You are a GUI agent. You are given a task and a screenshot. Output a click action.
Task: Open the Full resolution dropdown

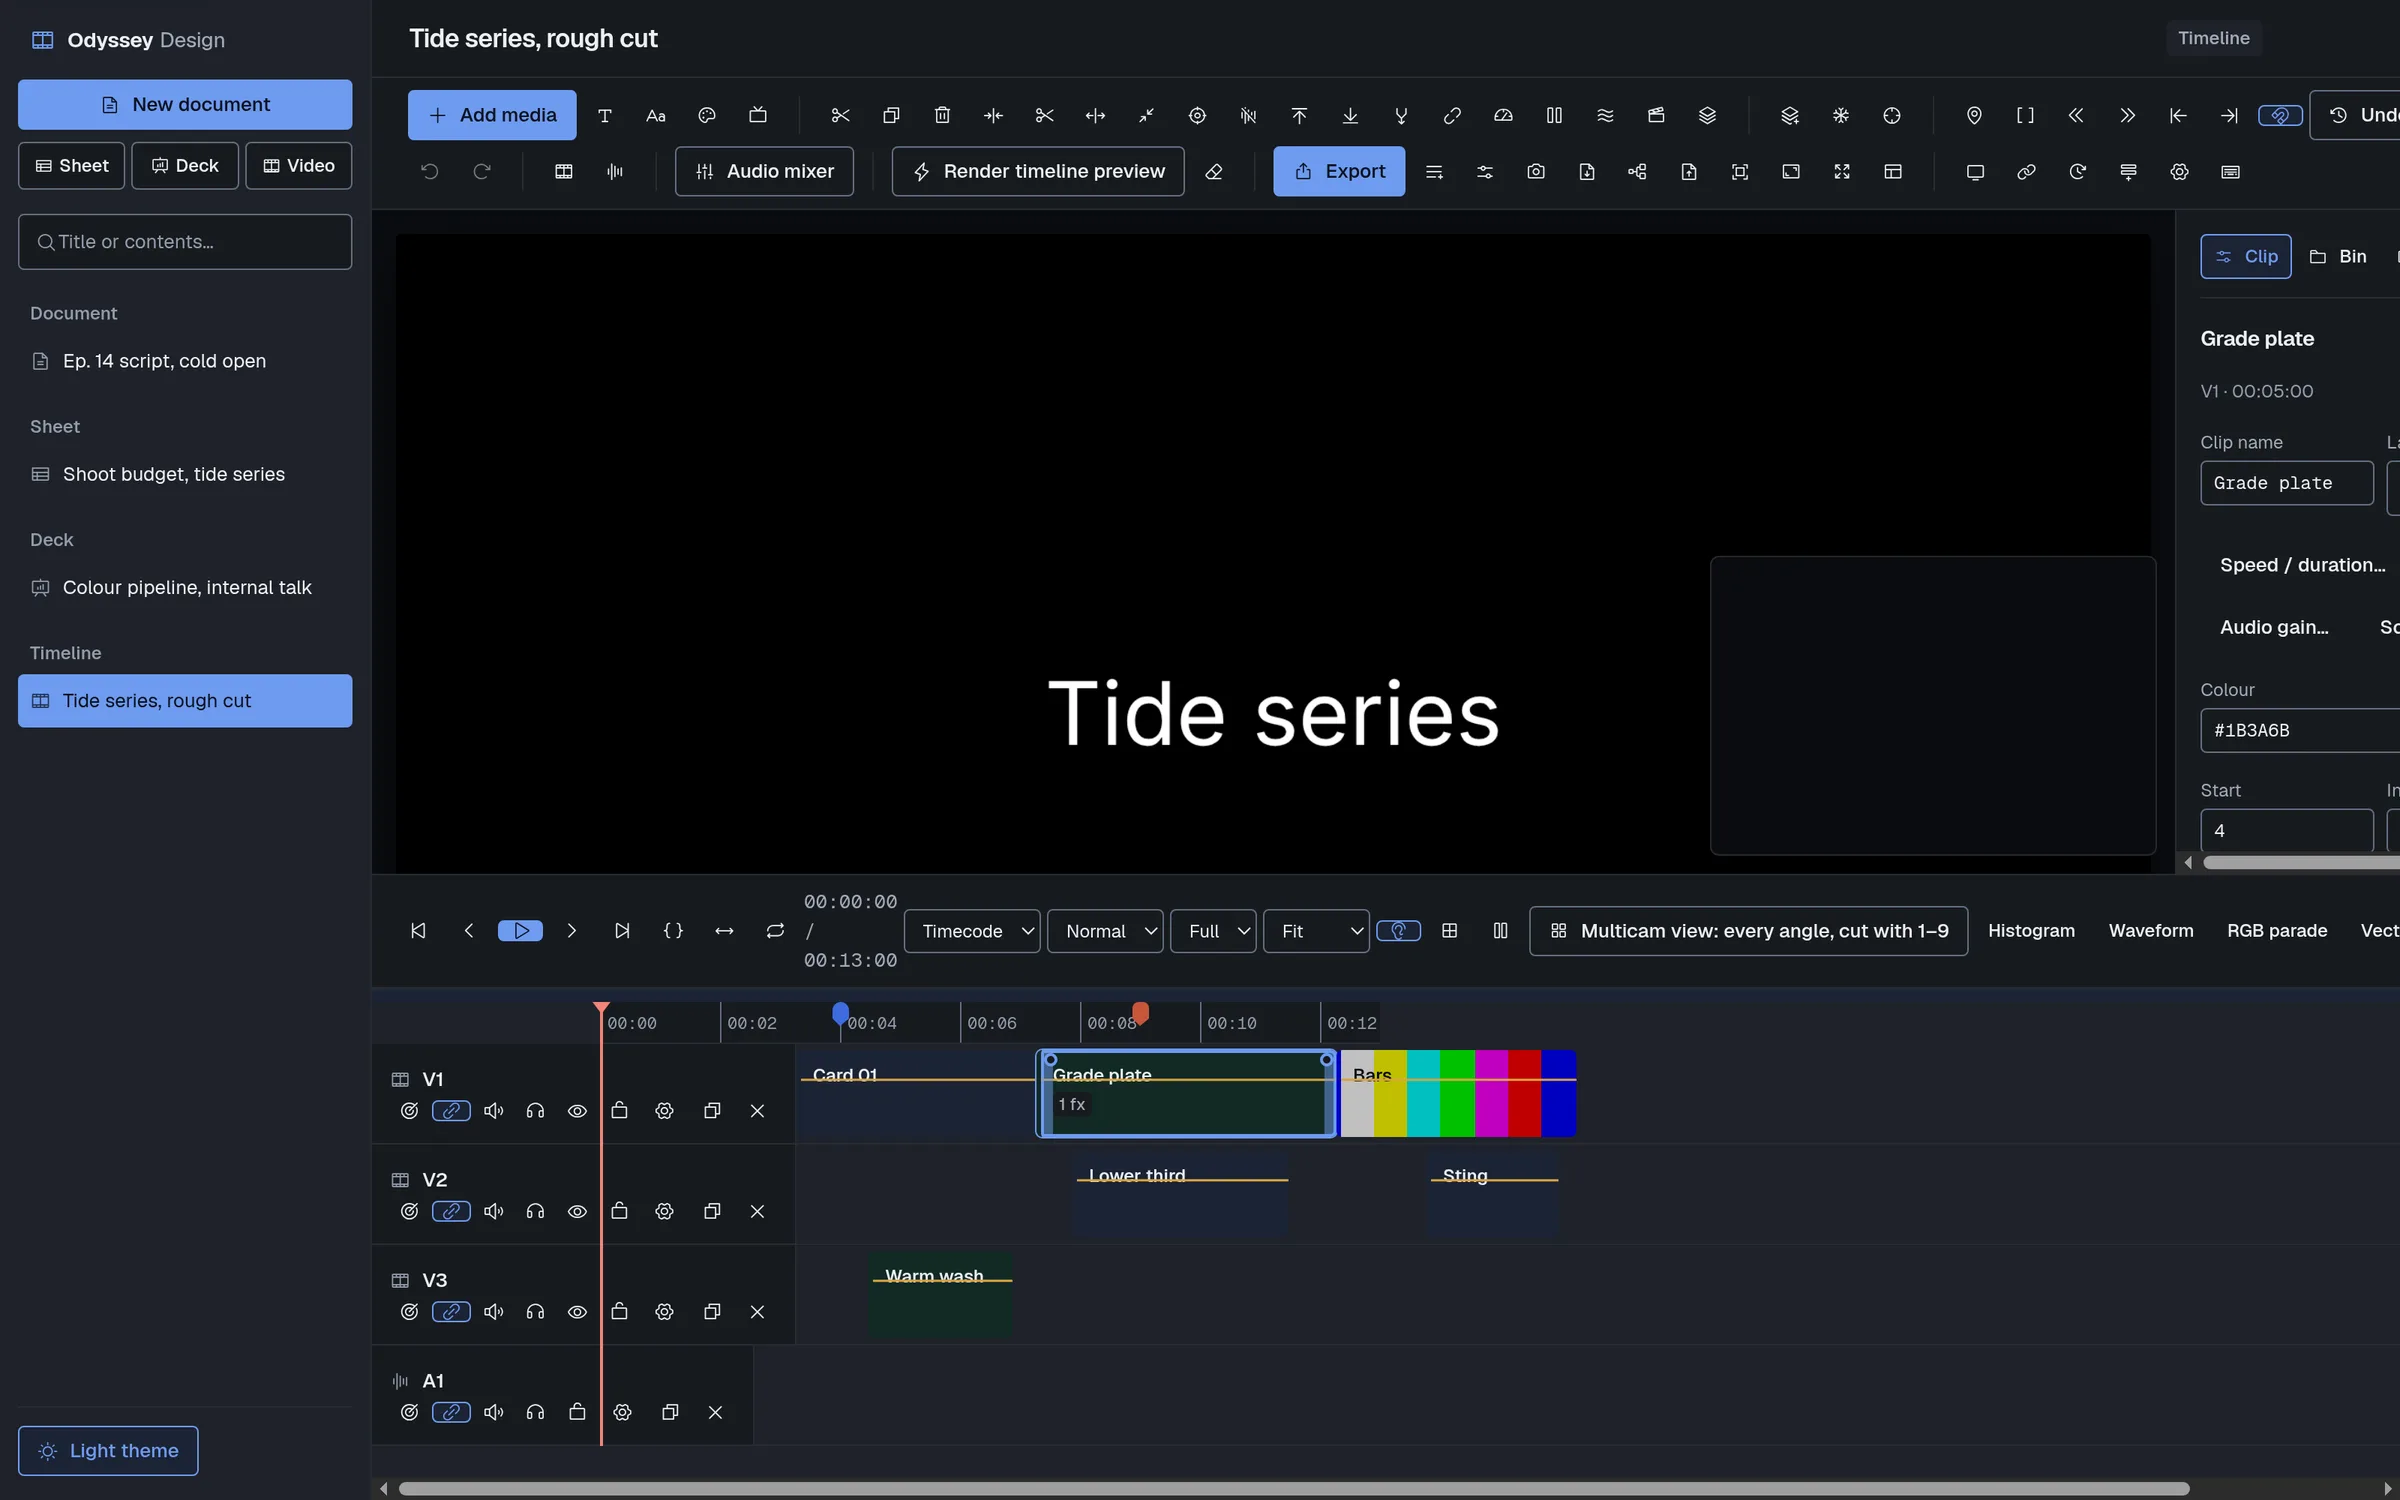(1213, 931)
